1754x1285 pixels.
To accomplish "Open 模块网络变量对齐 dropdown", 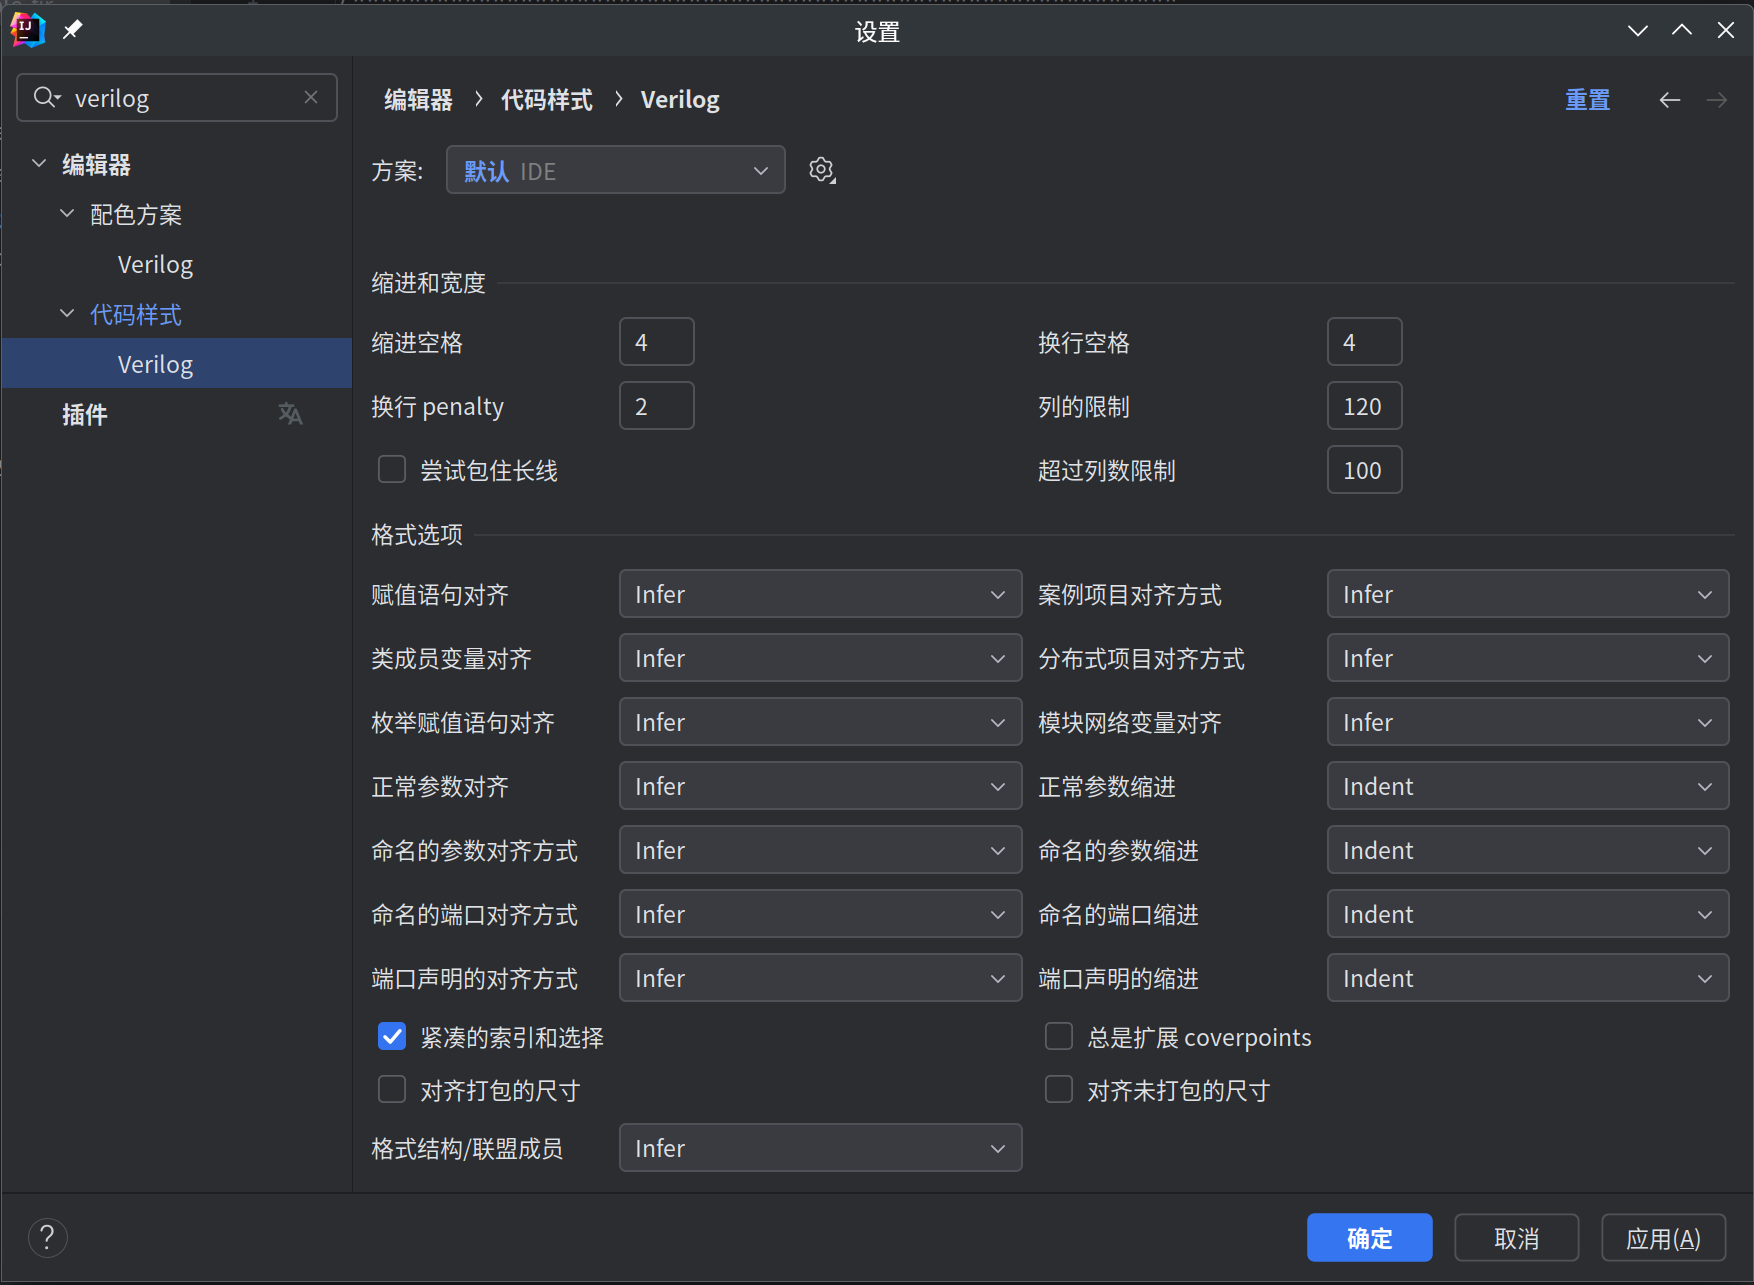I will (1528, 722).
